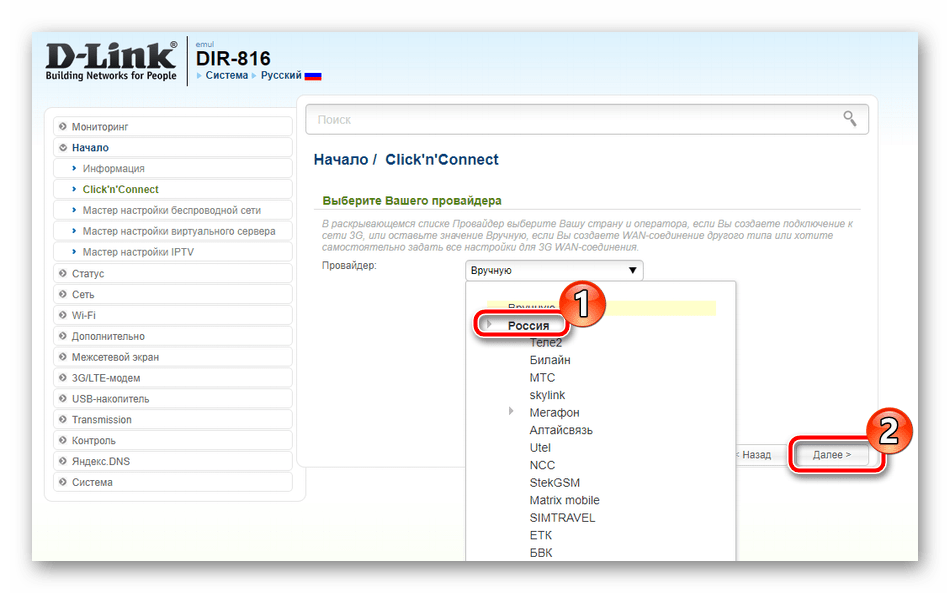Screen dimensions: 950x593
Task: Expand the Статус section
Action: (x=173, y=273)
